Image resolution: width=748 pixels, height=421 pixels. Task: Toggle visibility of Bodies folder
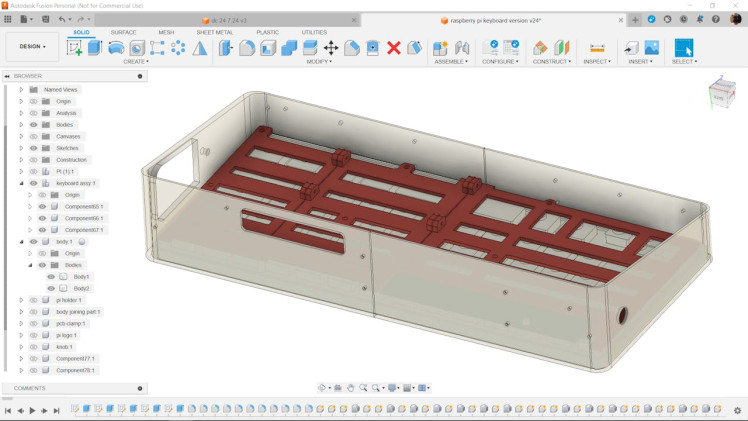click(x=33, y=124)
